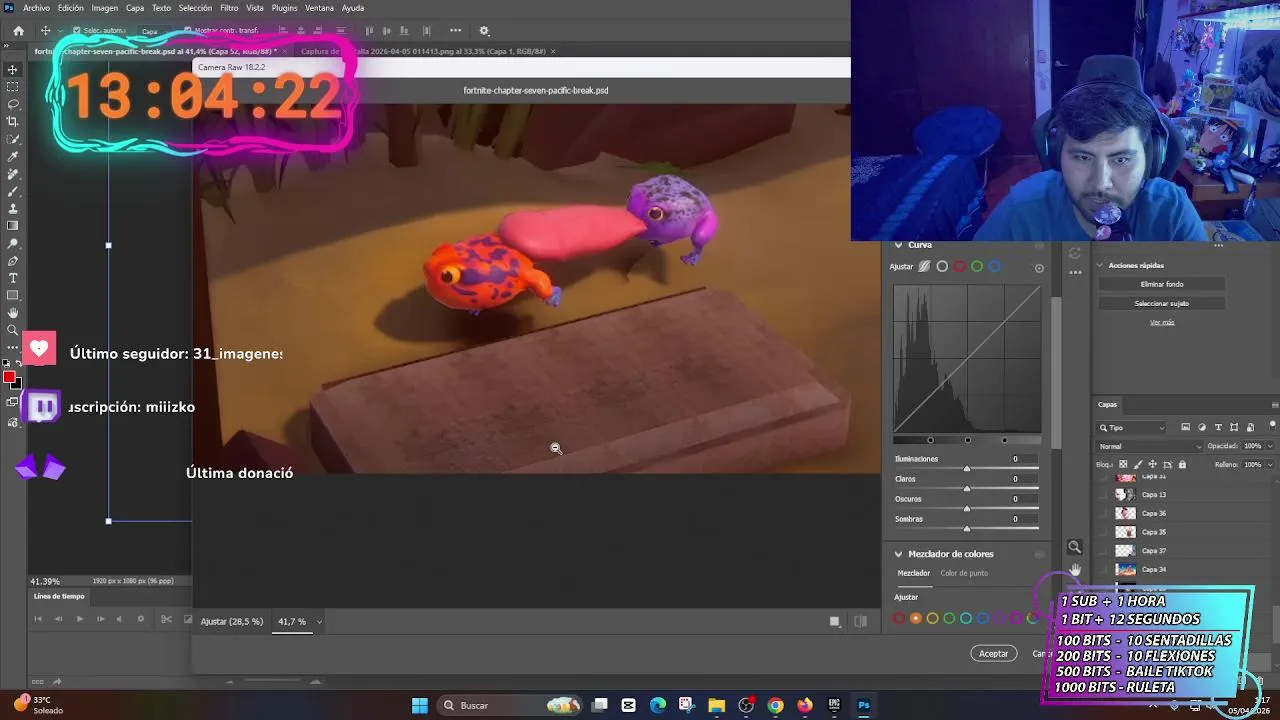The image size is (1280, 720).
Task: Select the orange color mixer swatch
Action: [915, 618]
